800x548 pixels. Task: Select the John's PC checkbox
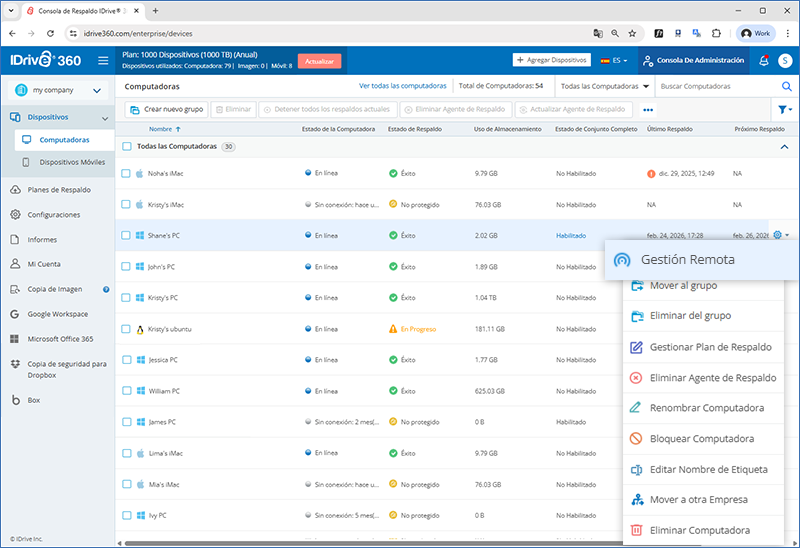126,267
